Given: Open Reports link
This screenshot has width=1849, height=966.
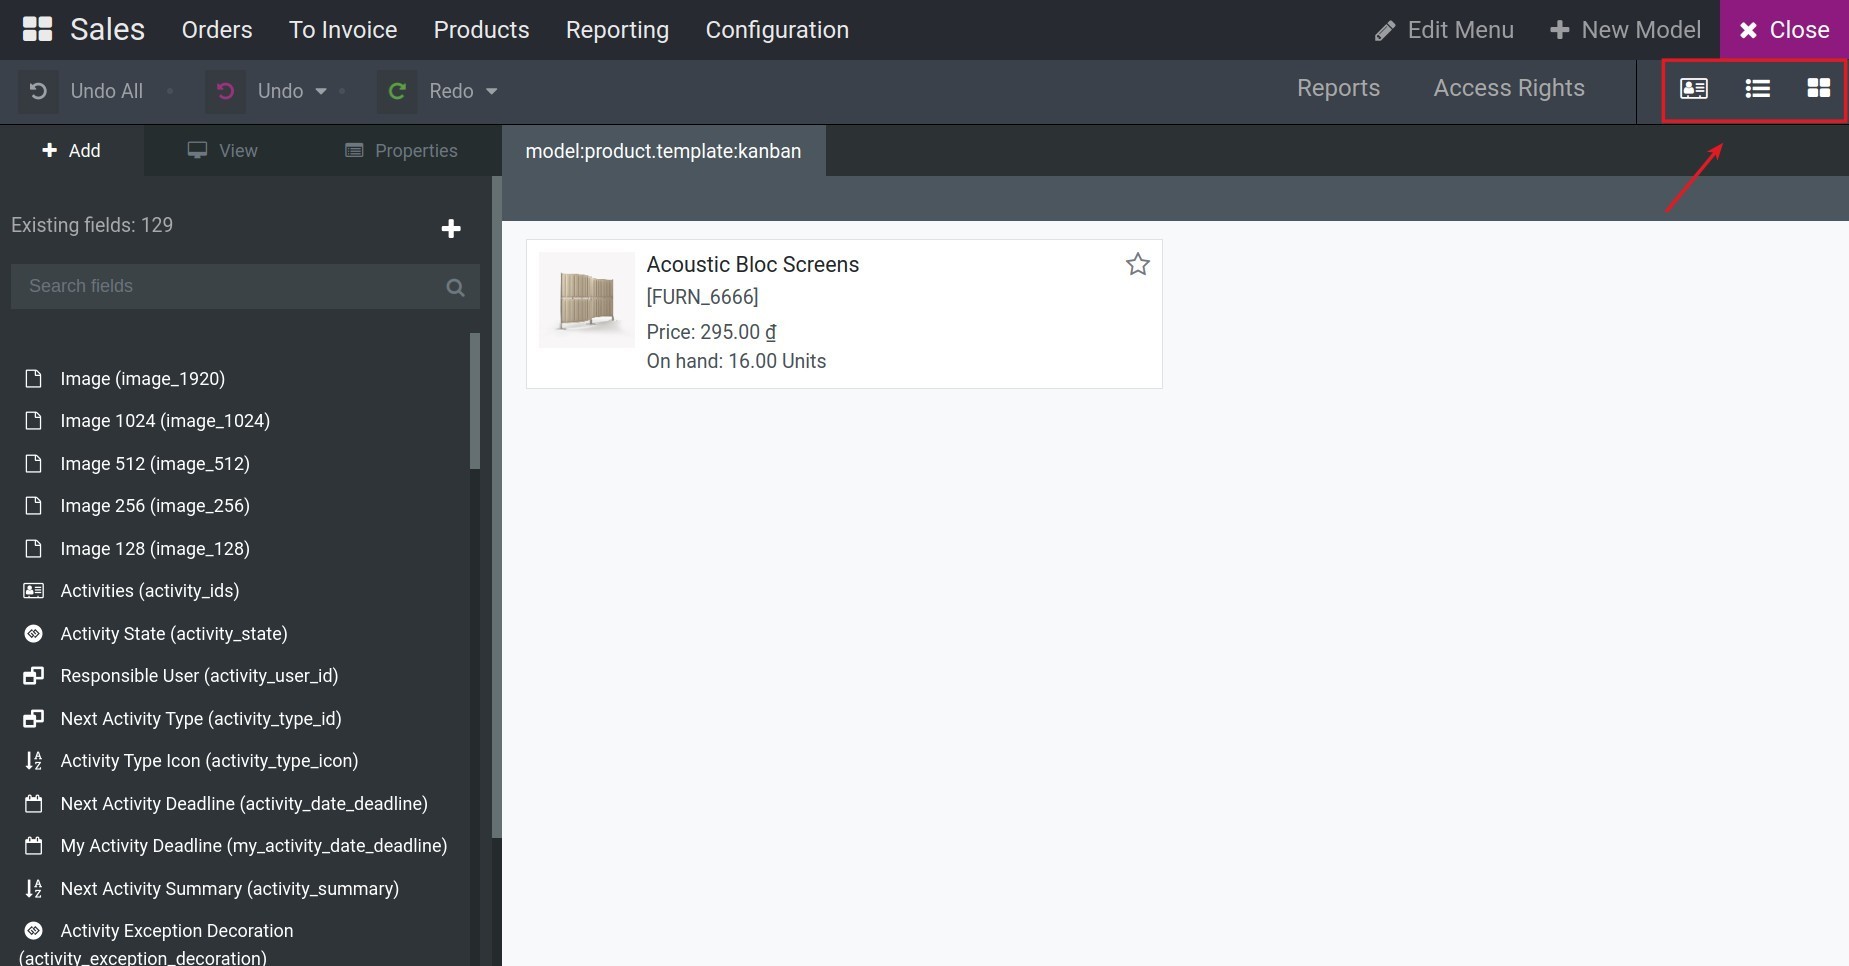Looking at the screenshot, I should point(1338,88).
